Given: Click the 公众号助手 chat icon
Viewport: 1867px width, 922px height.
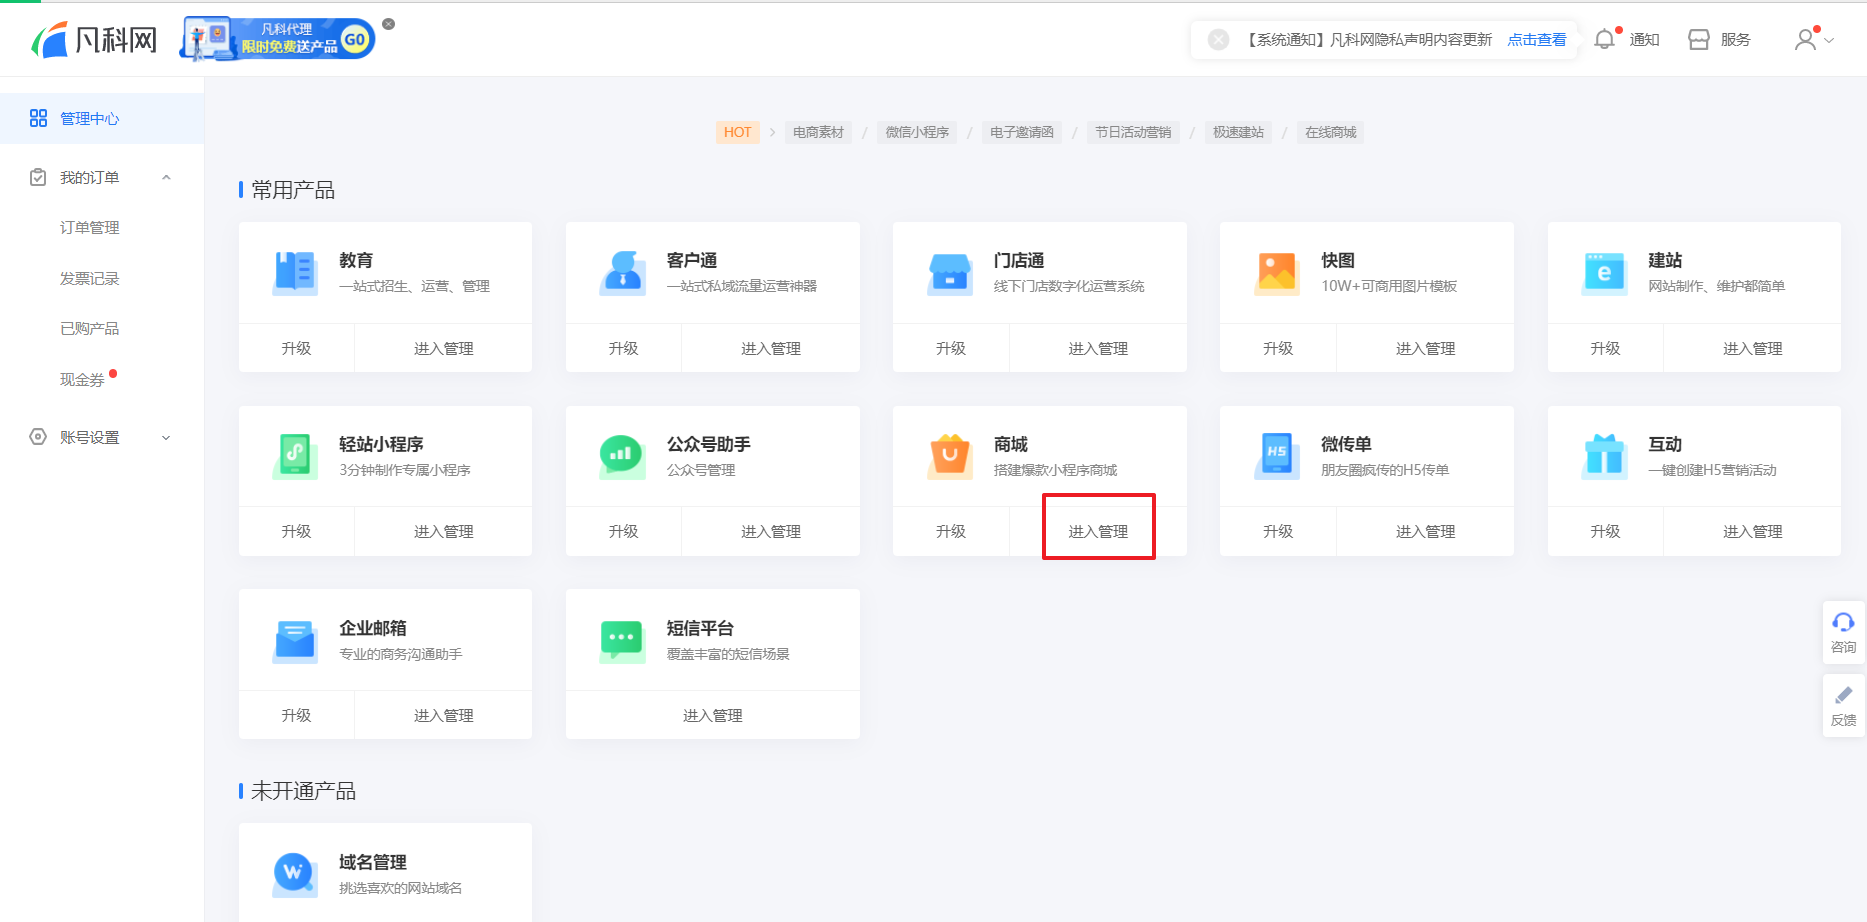Looking at the screenshot, I should click(x=623, y=456).
